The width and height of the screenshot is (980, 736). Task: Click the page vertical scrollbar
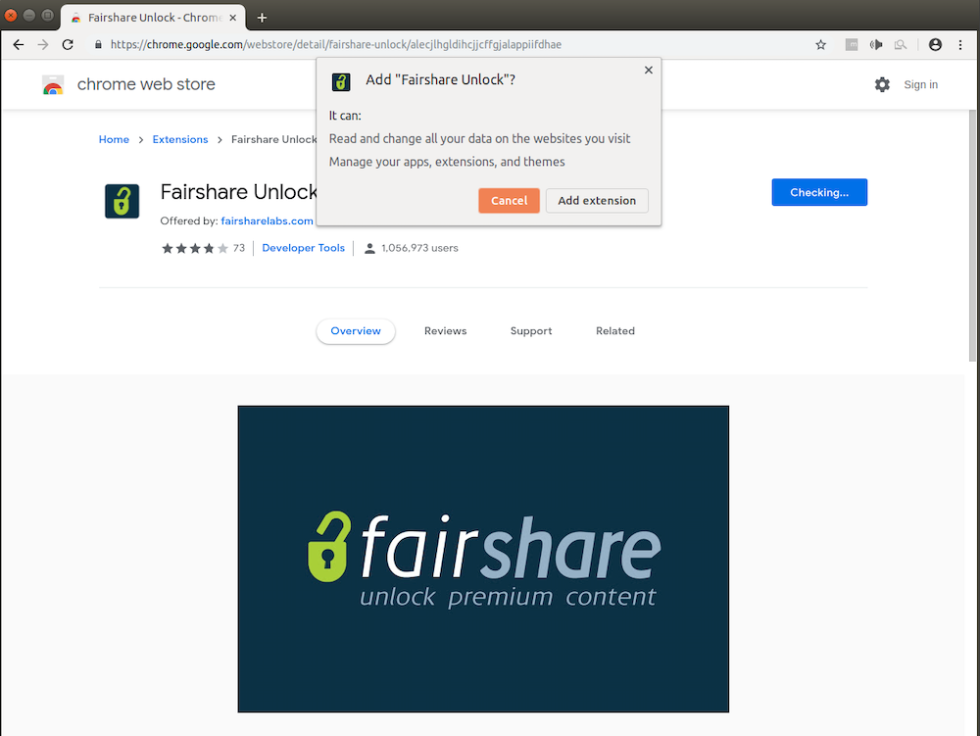(x=972, y=235)
